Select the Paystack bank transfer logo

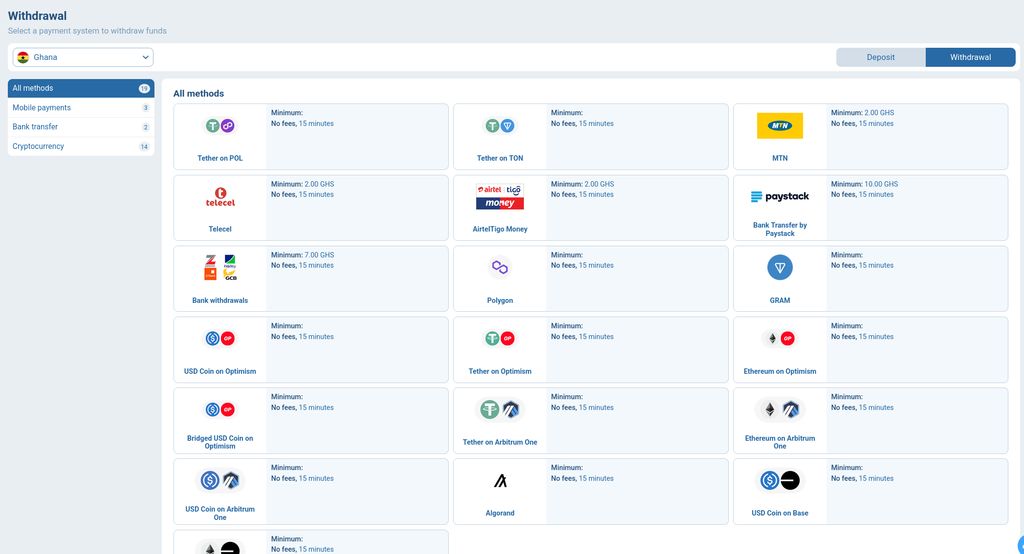[x=779, y=196]
